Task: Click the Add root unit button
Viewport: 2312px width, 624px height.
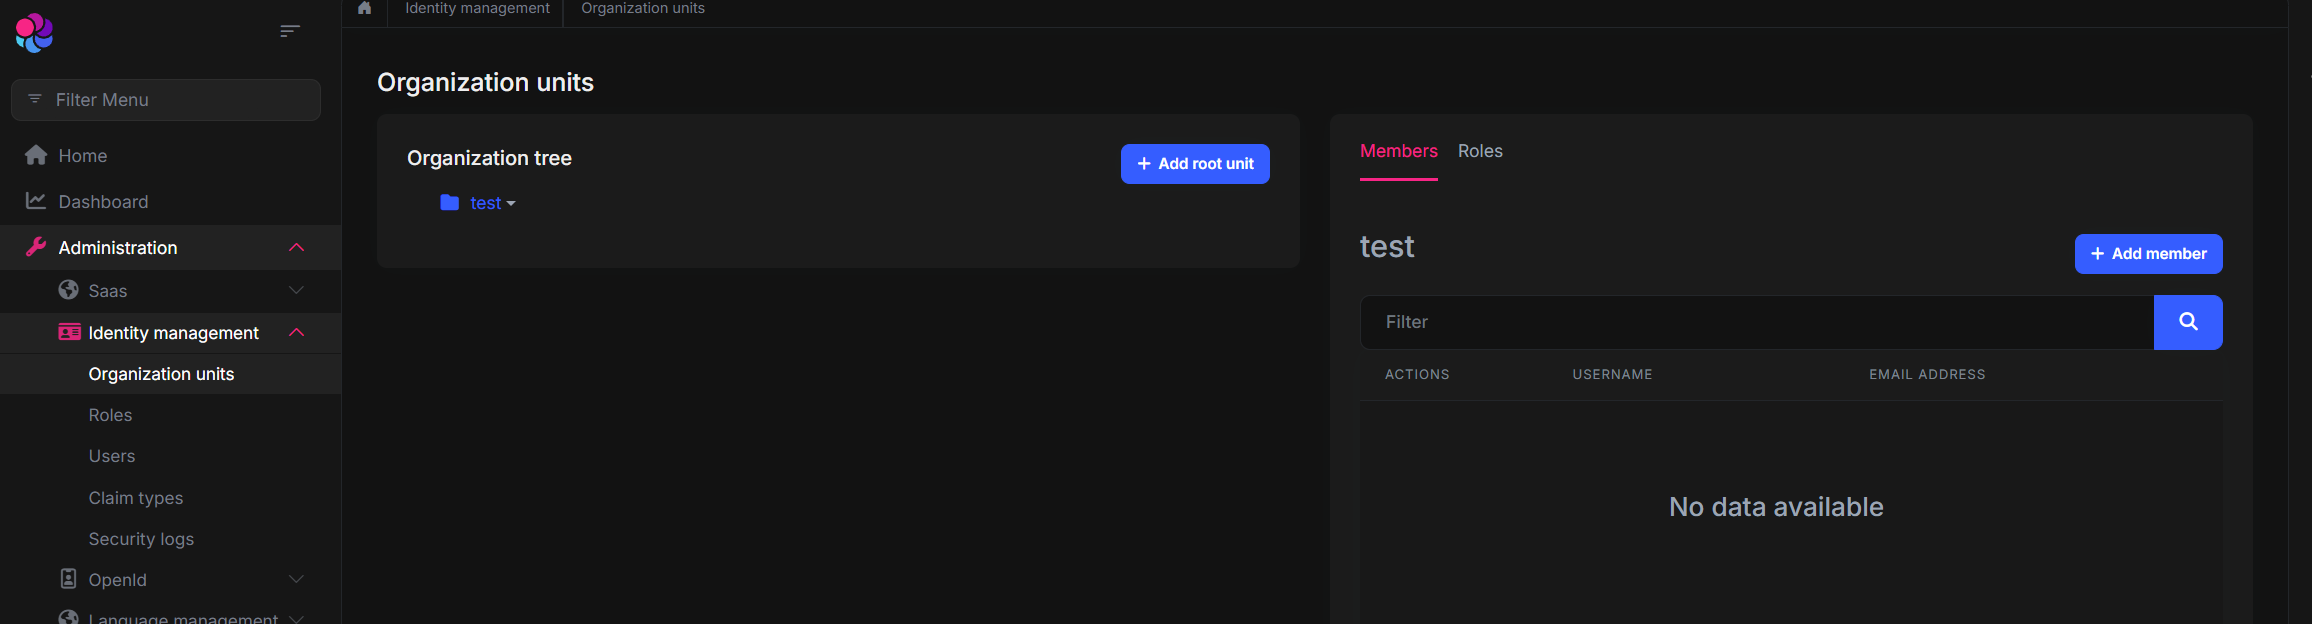Action: coord(1194,164)
